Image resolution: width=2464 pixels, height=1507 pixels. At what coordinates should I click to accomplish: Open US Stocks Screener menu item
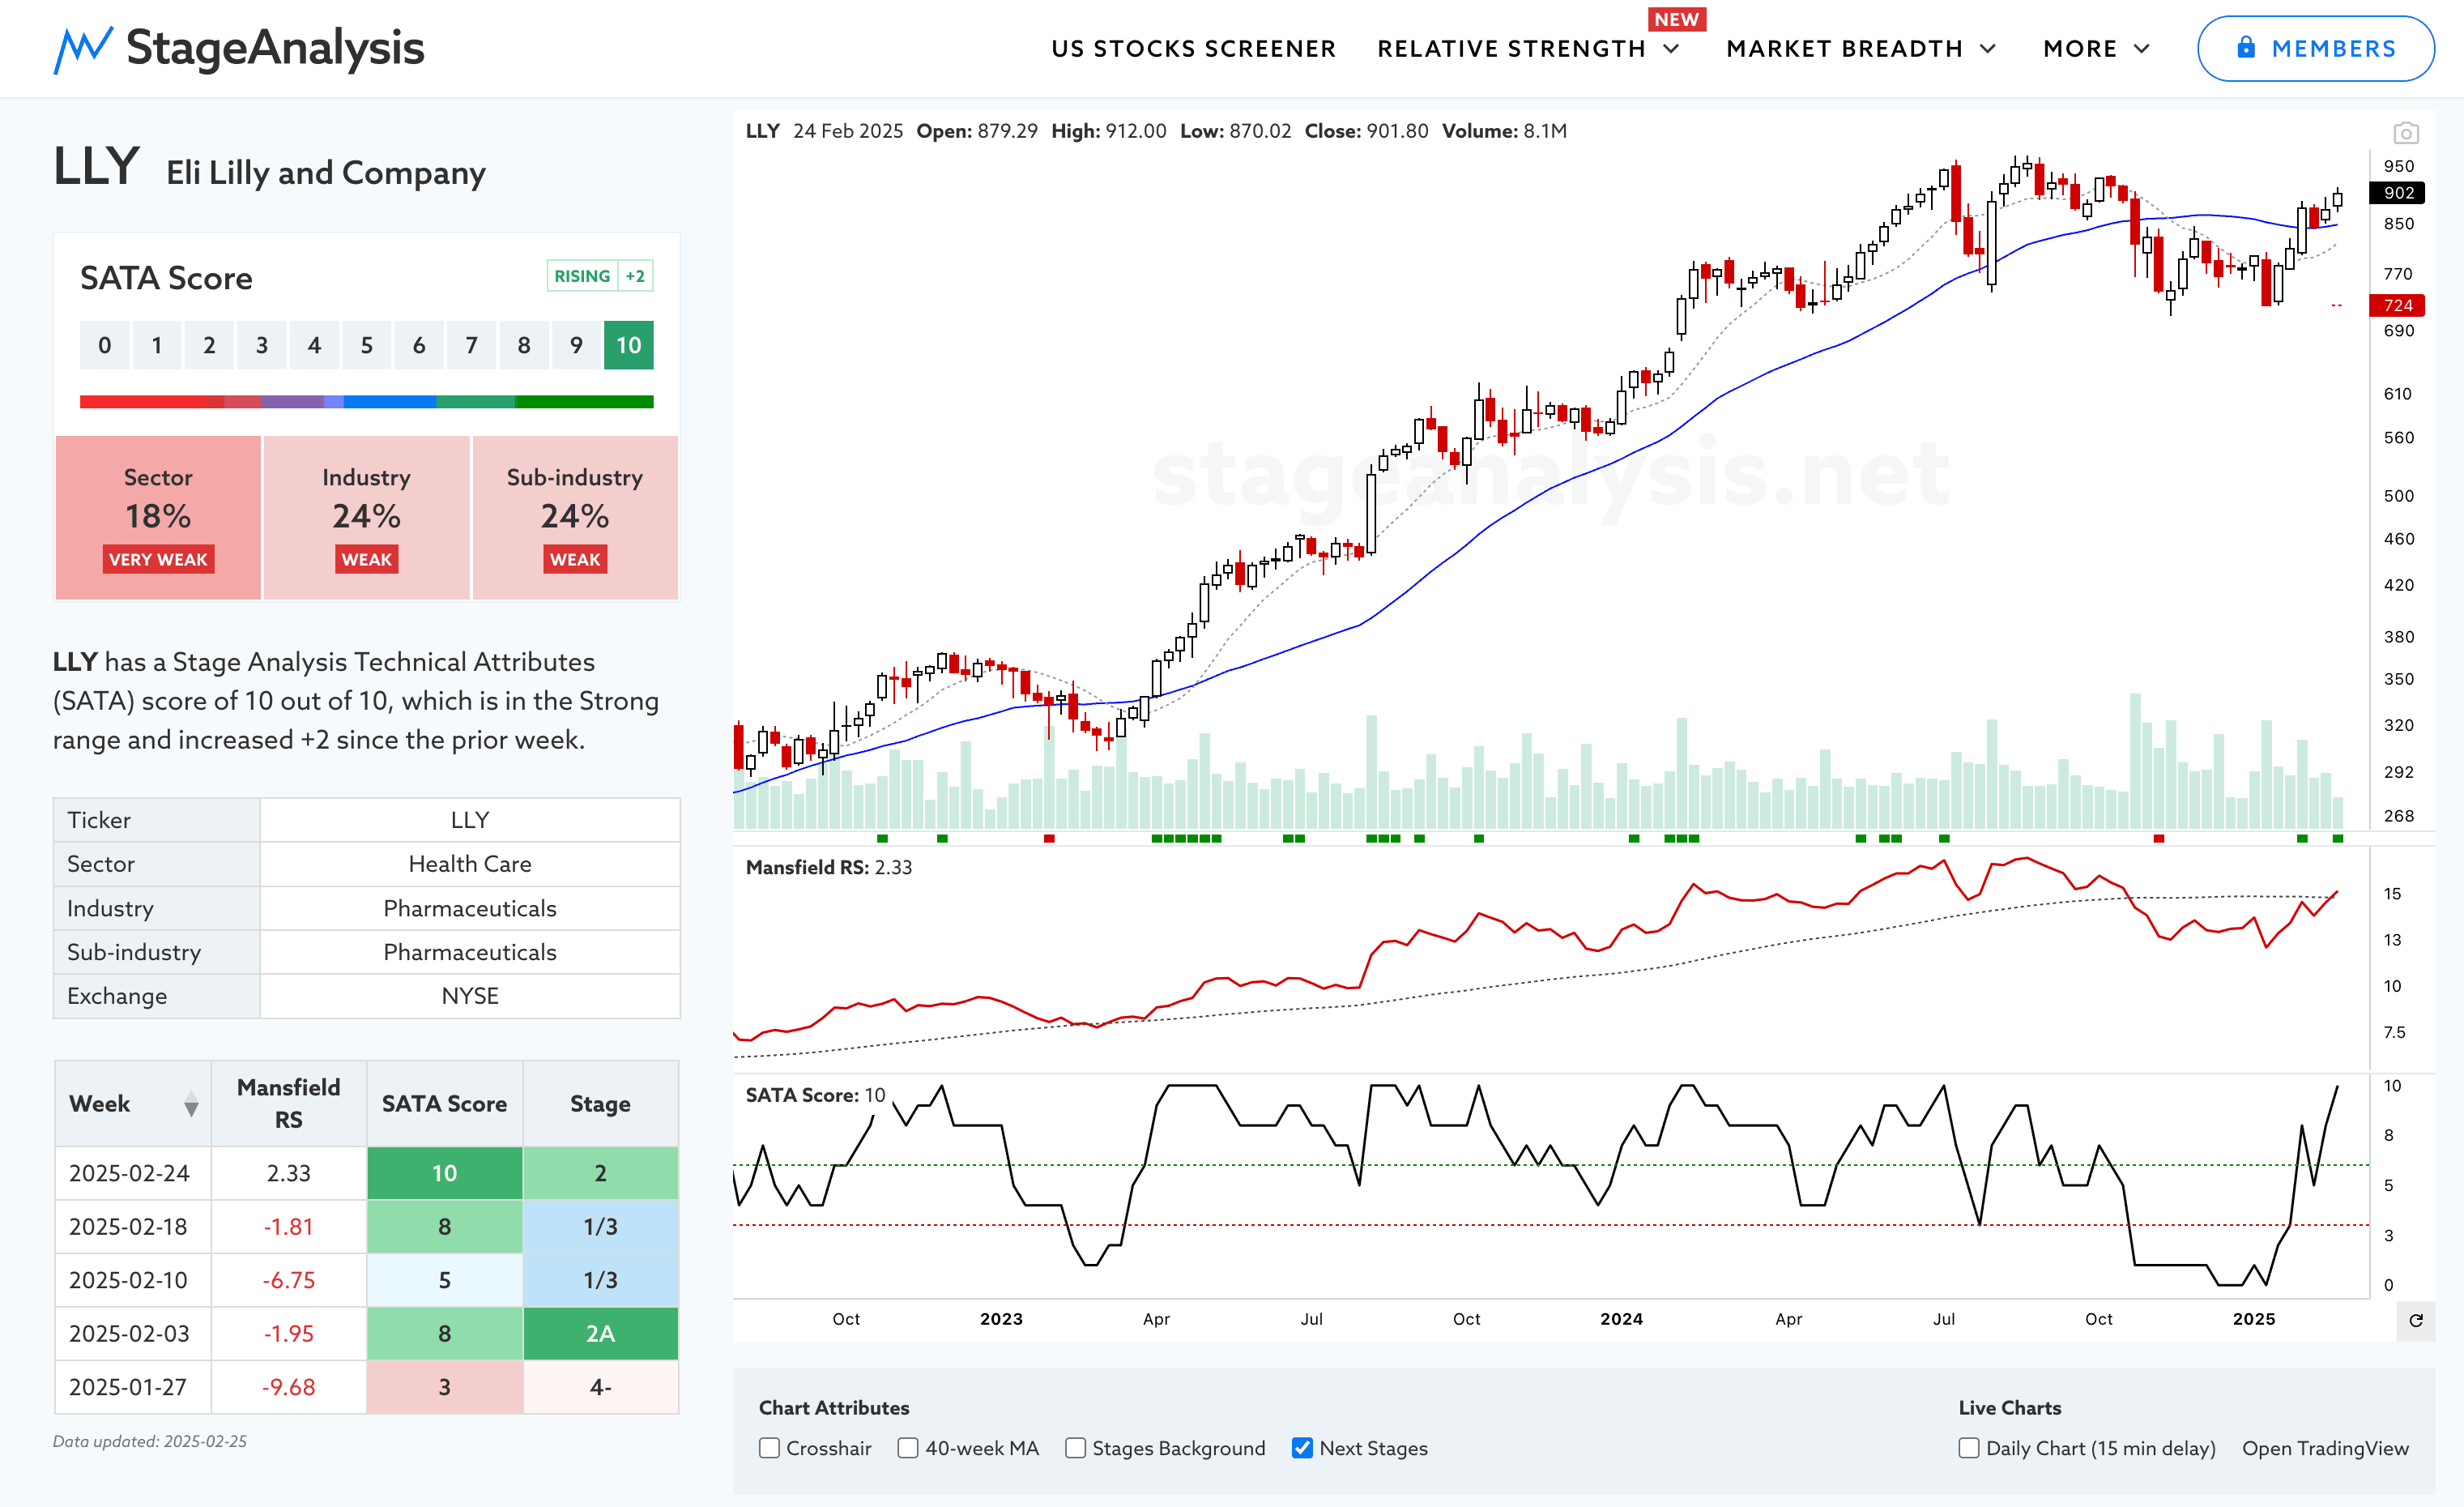1193,49
